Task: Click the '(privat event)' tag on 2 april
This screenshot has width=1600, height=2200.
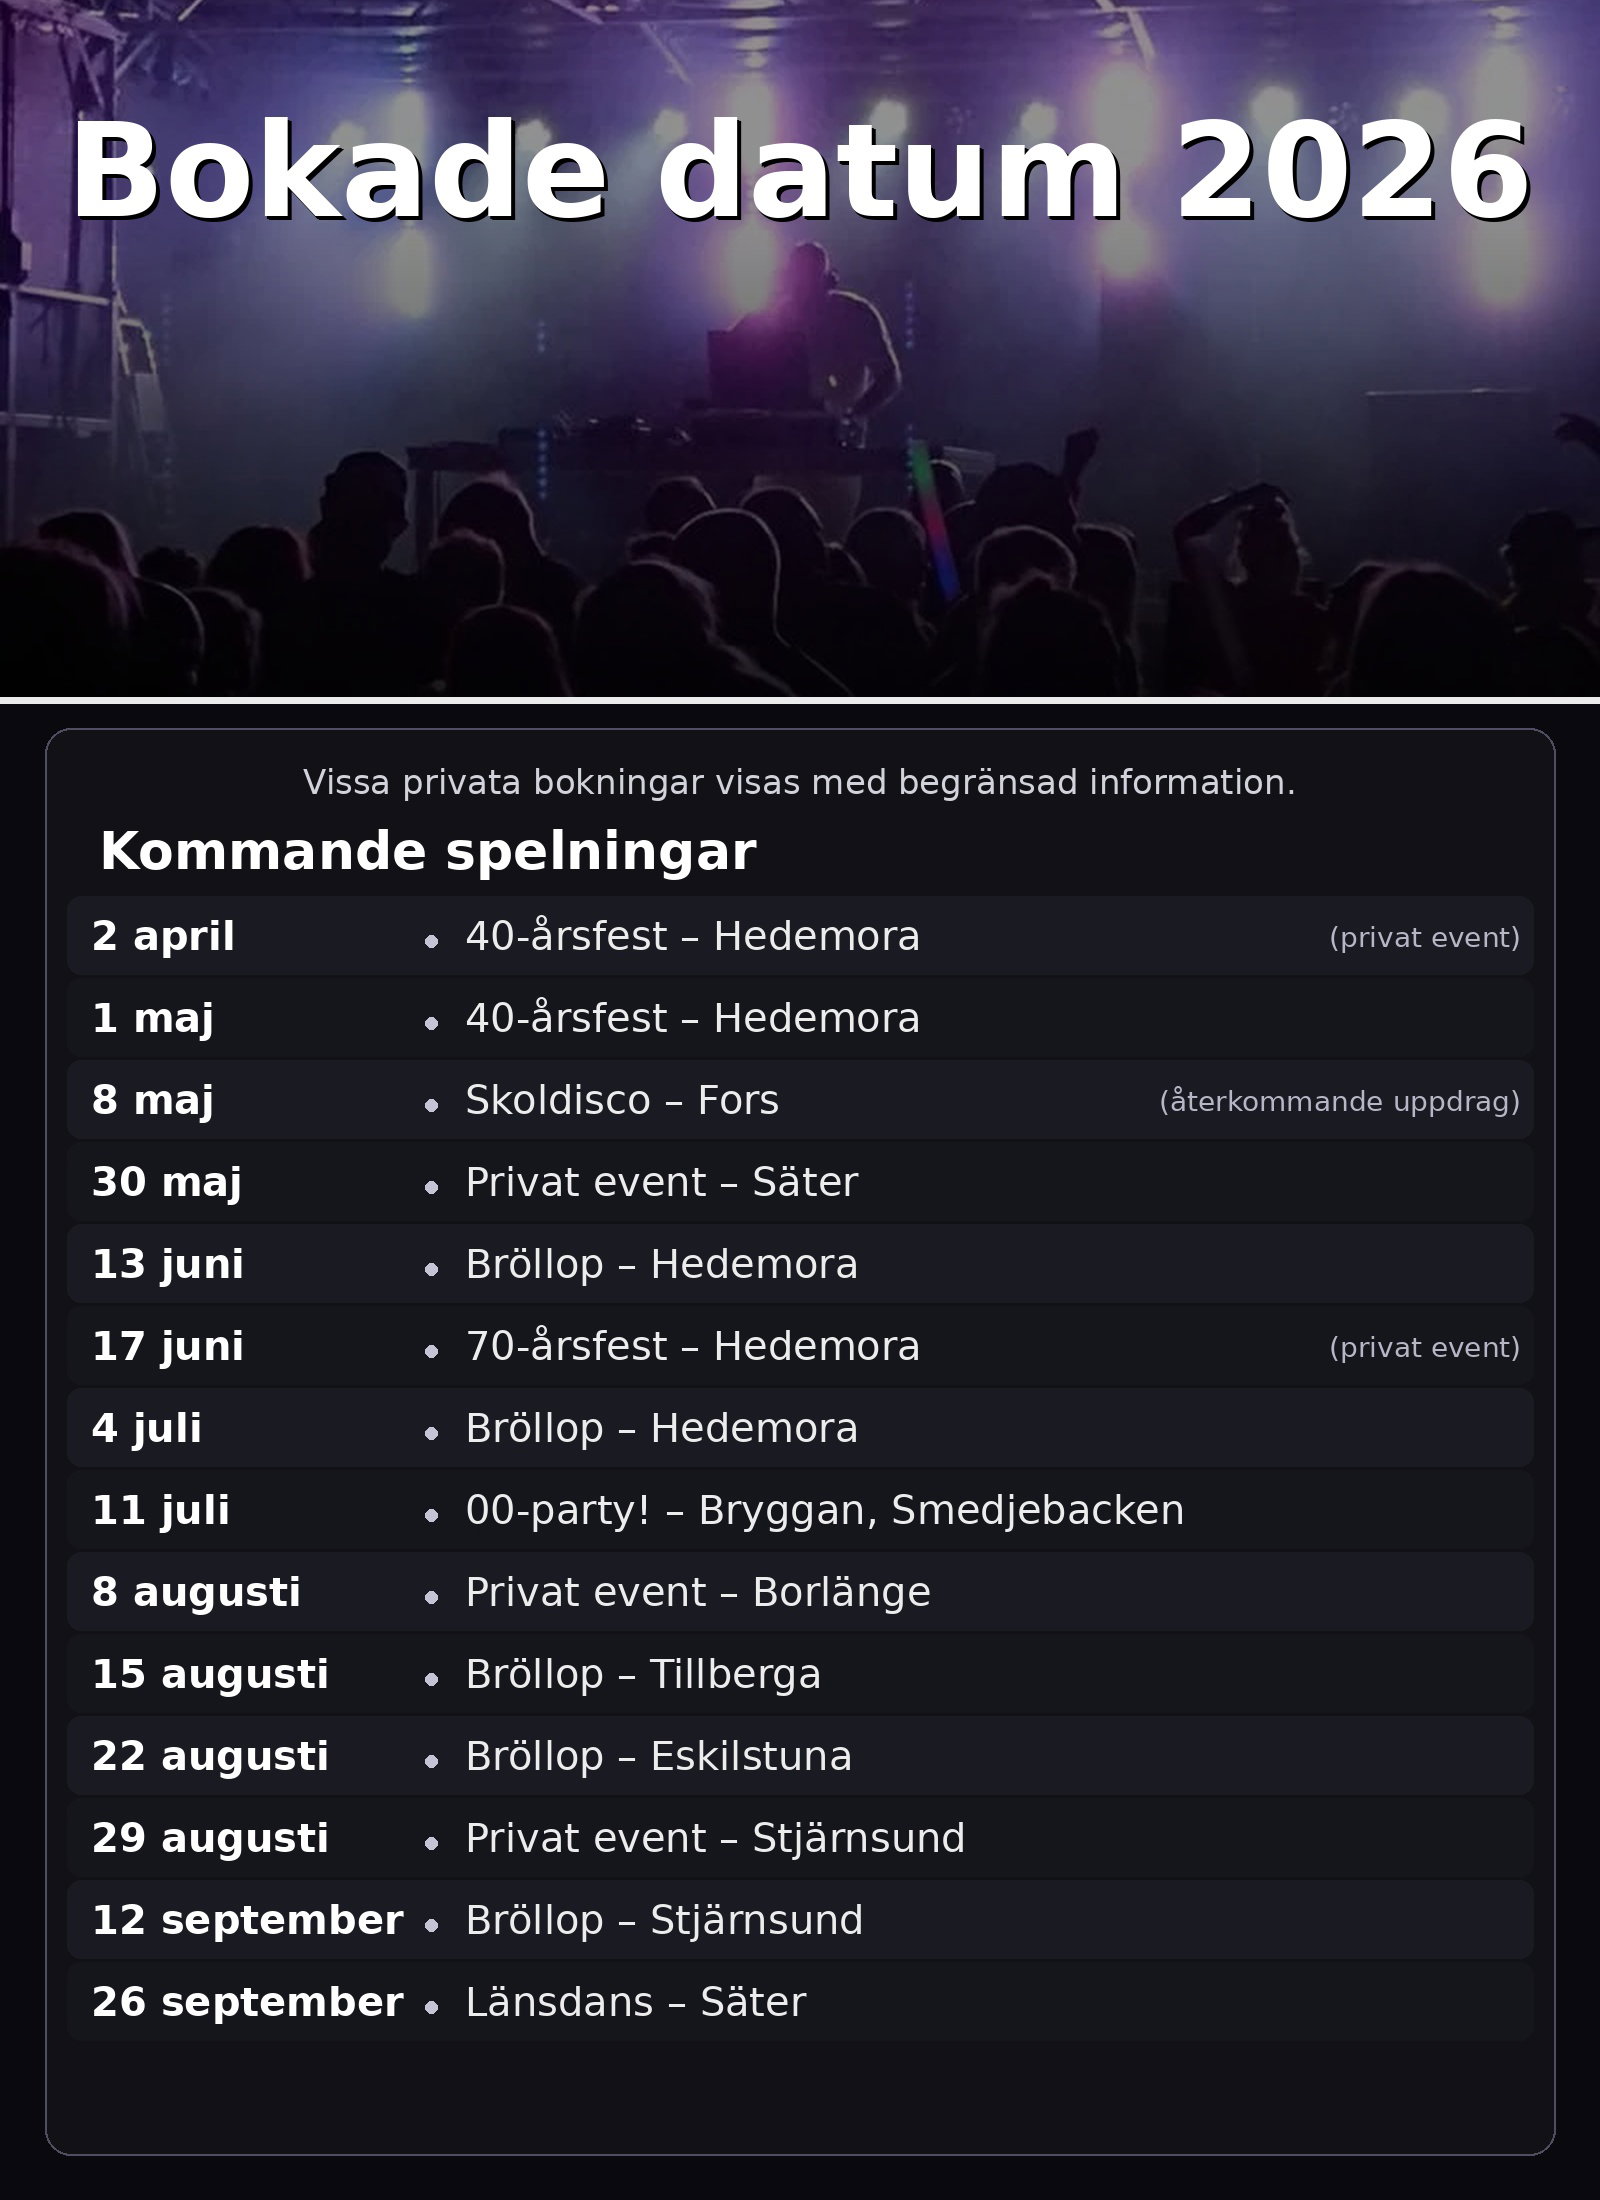Action: 1424,938
